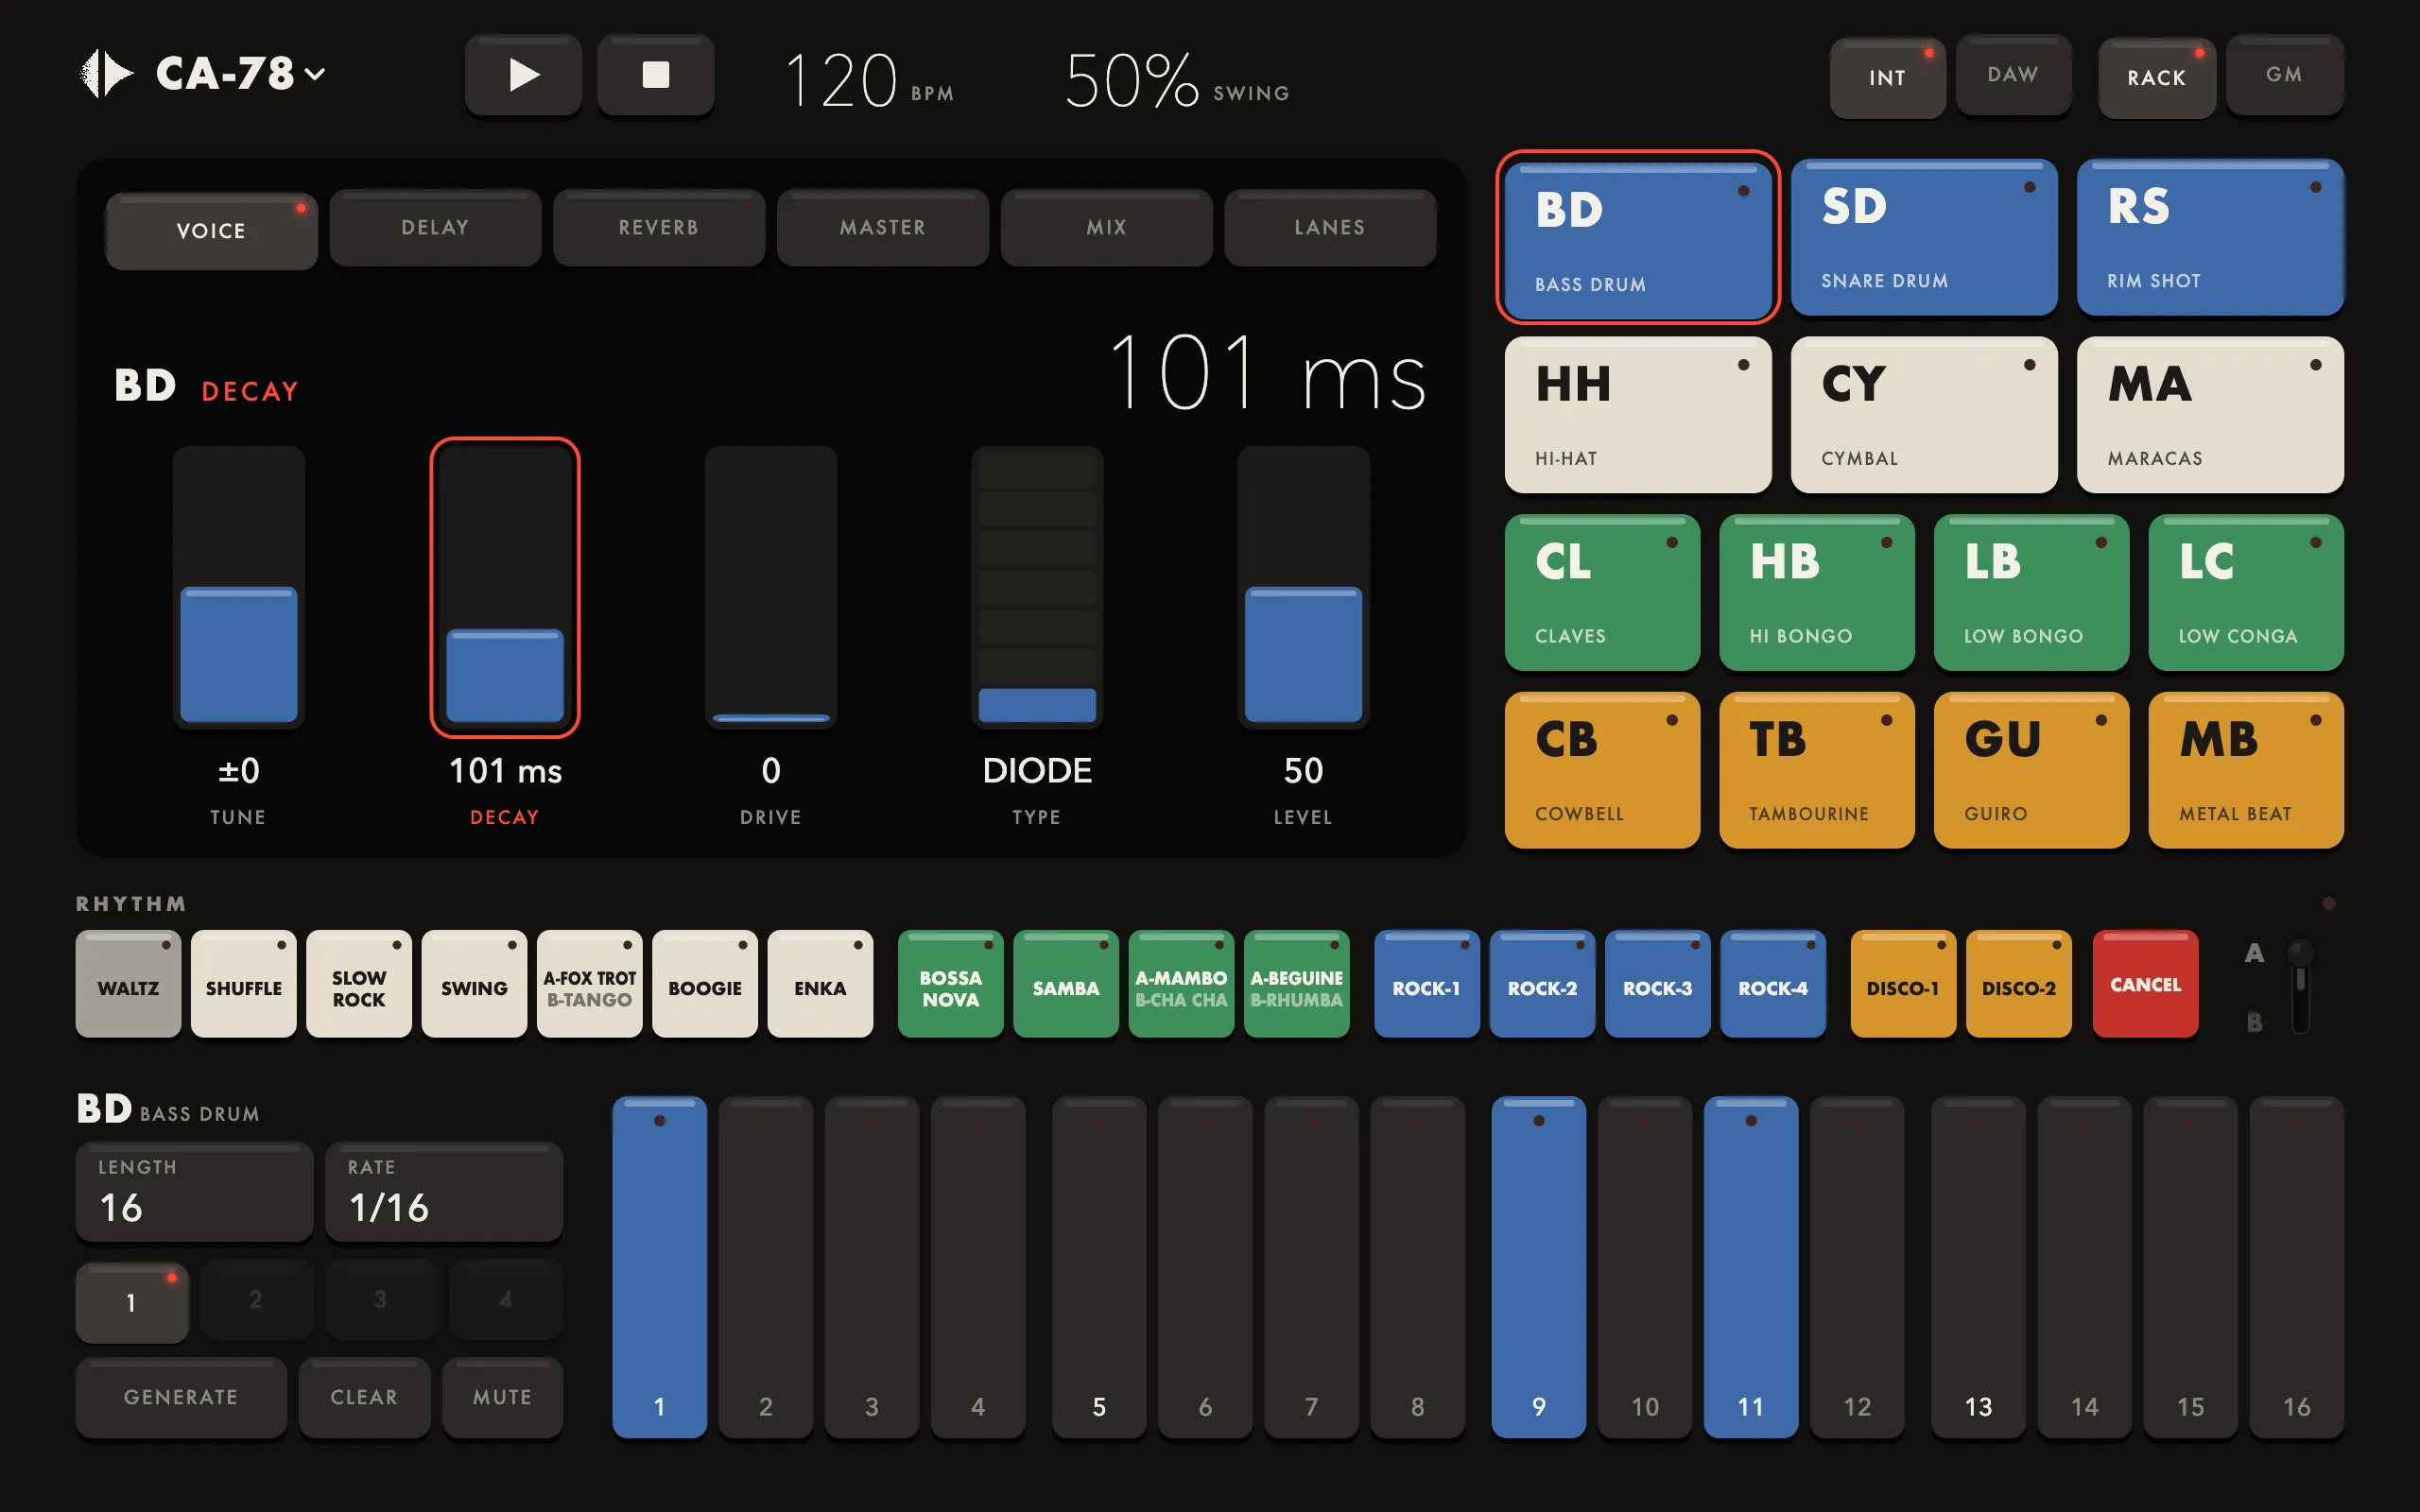Flip the A/B pattern variation switch
The width and height of the screenshot is (2420, 1512).
click(2300, 985)
